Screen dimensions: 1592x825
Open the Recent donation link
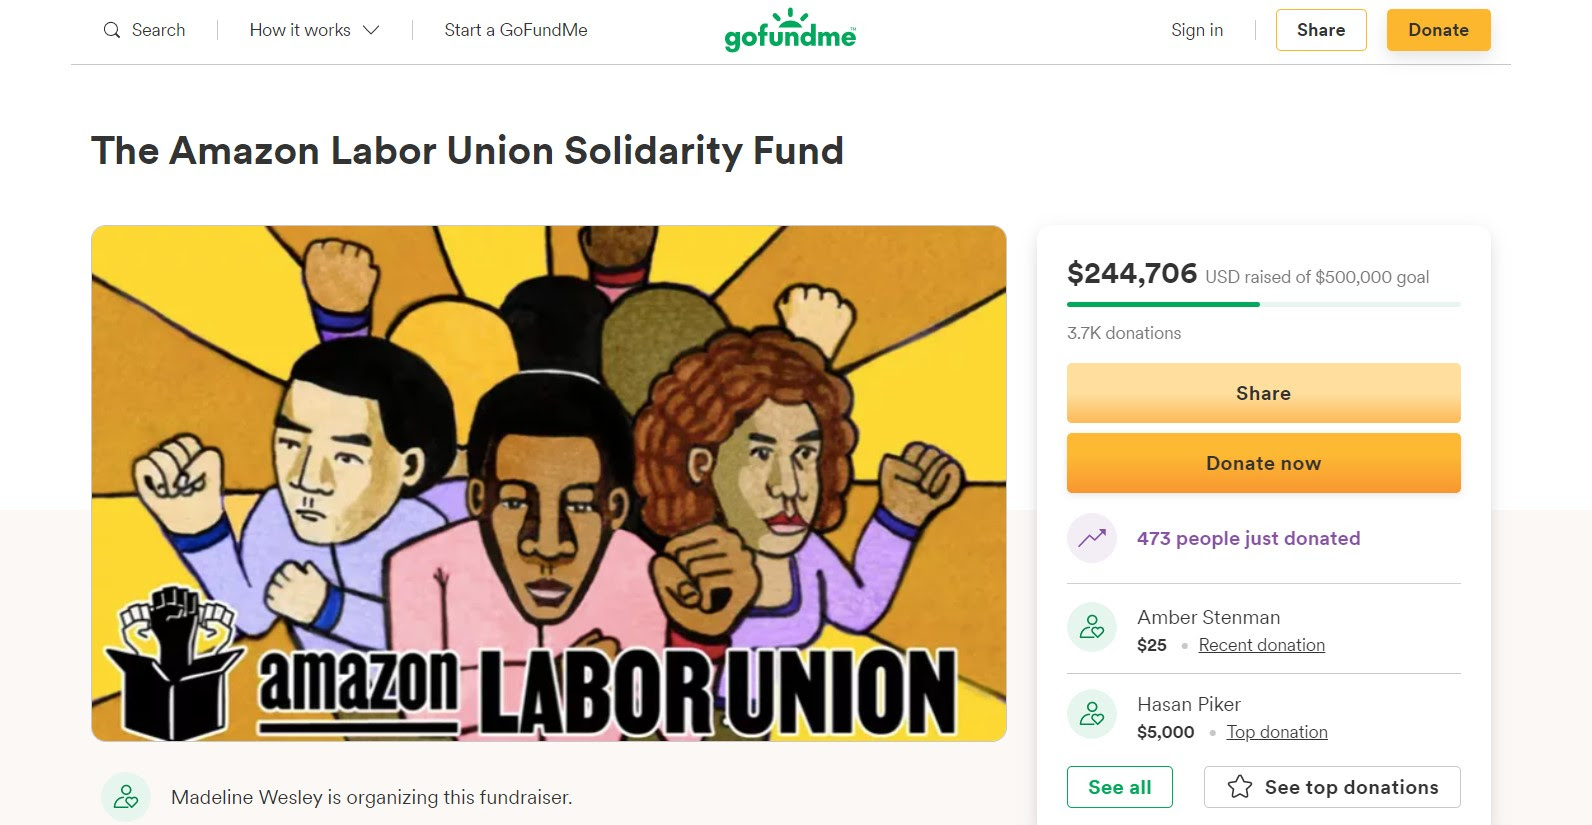click(x=1261, y=645)
